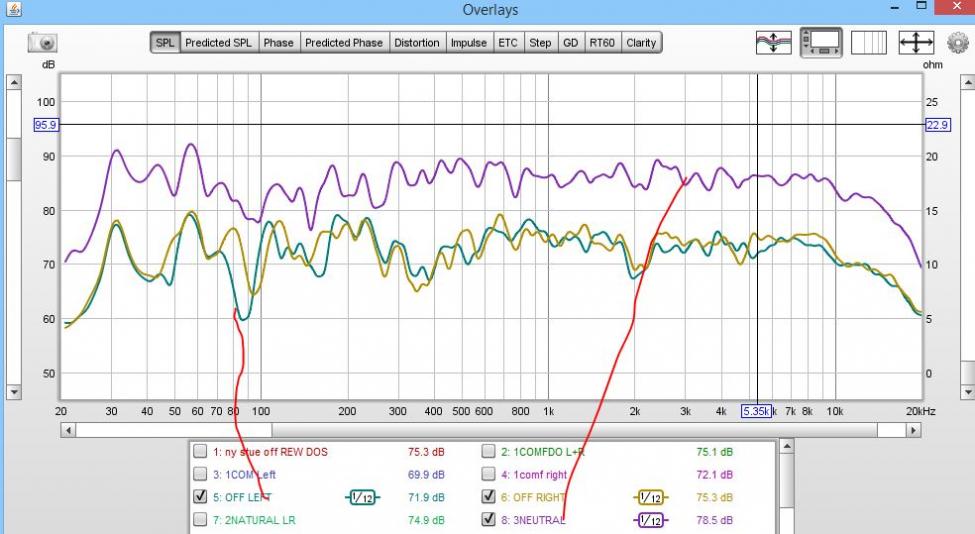Uncheck trace 5: OFF LEFT
Viewport: 975px width, 534px height.
coord(200,497)
